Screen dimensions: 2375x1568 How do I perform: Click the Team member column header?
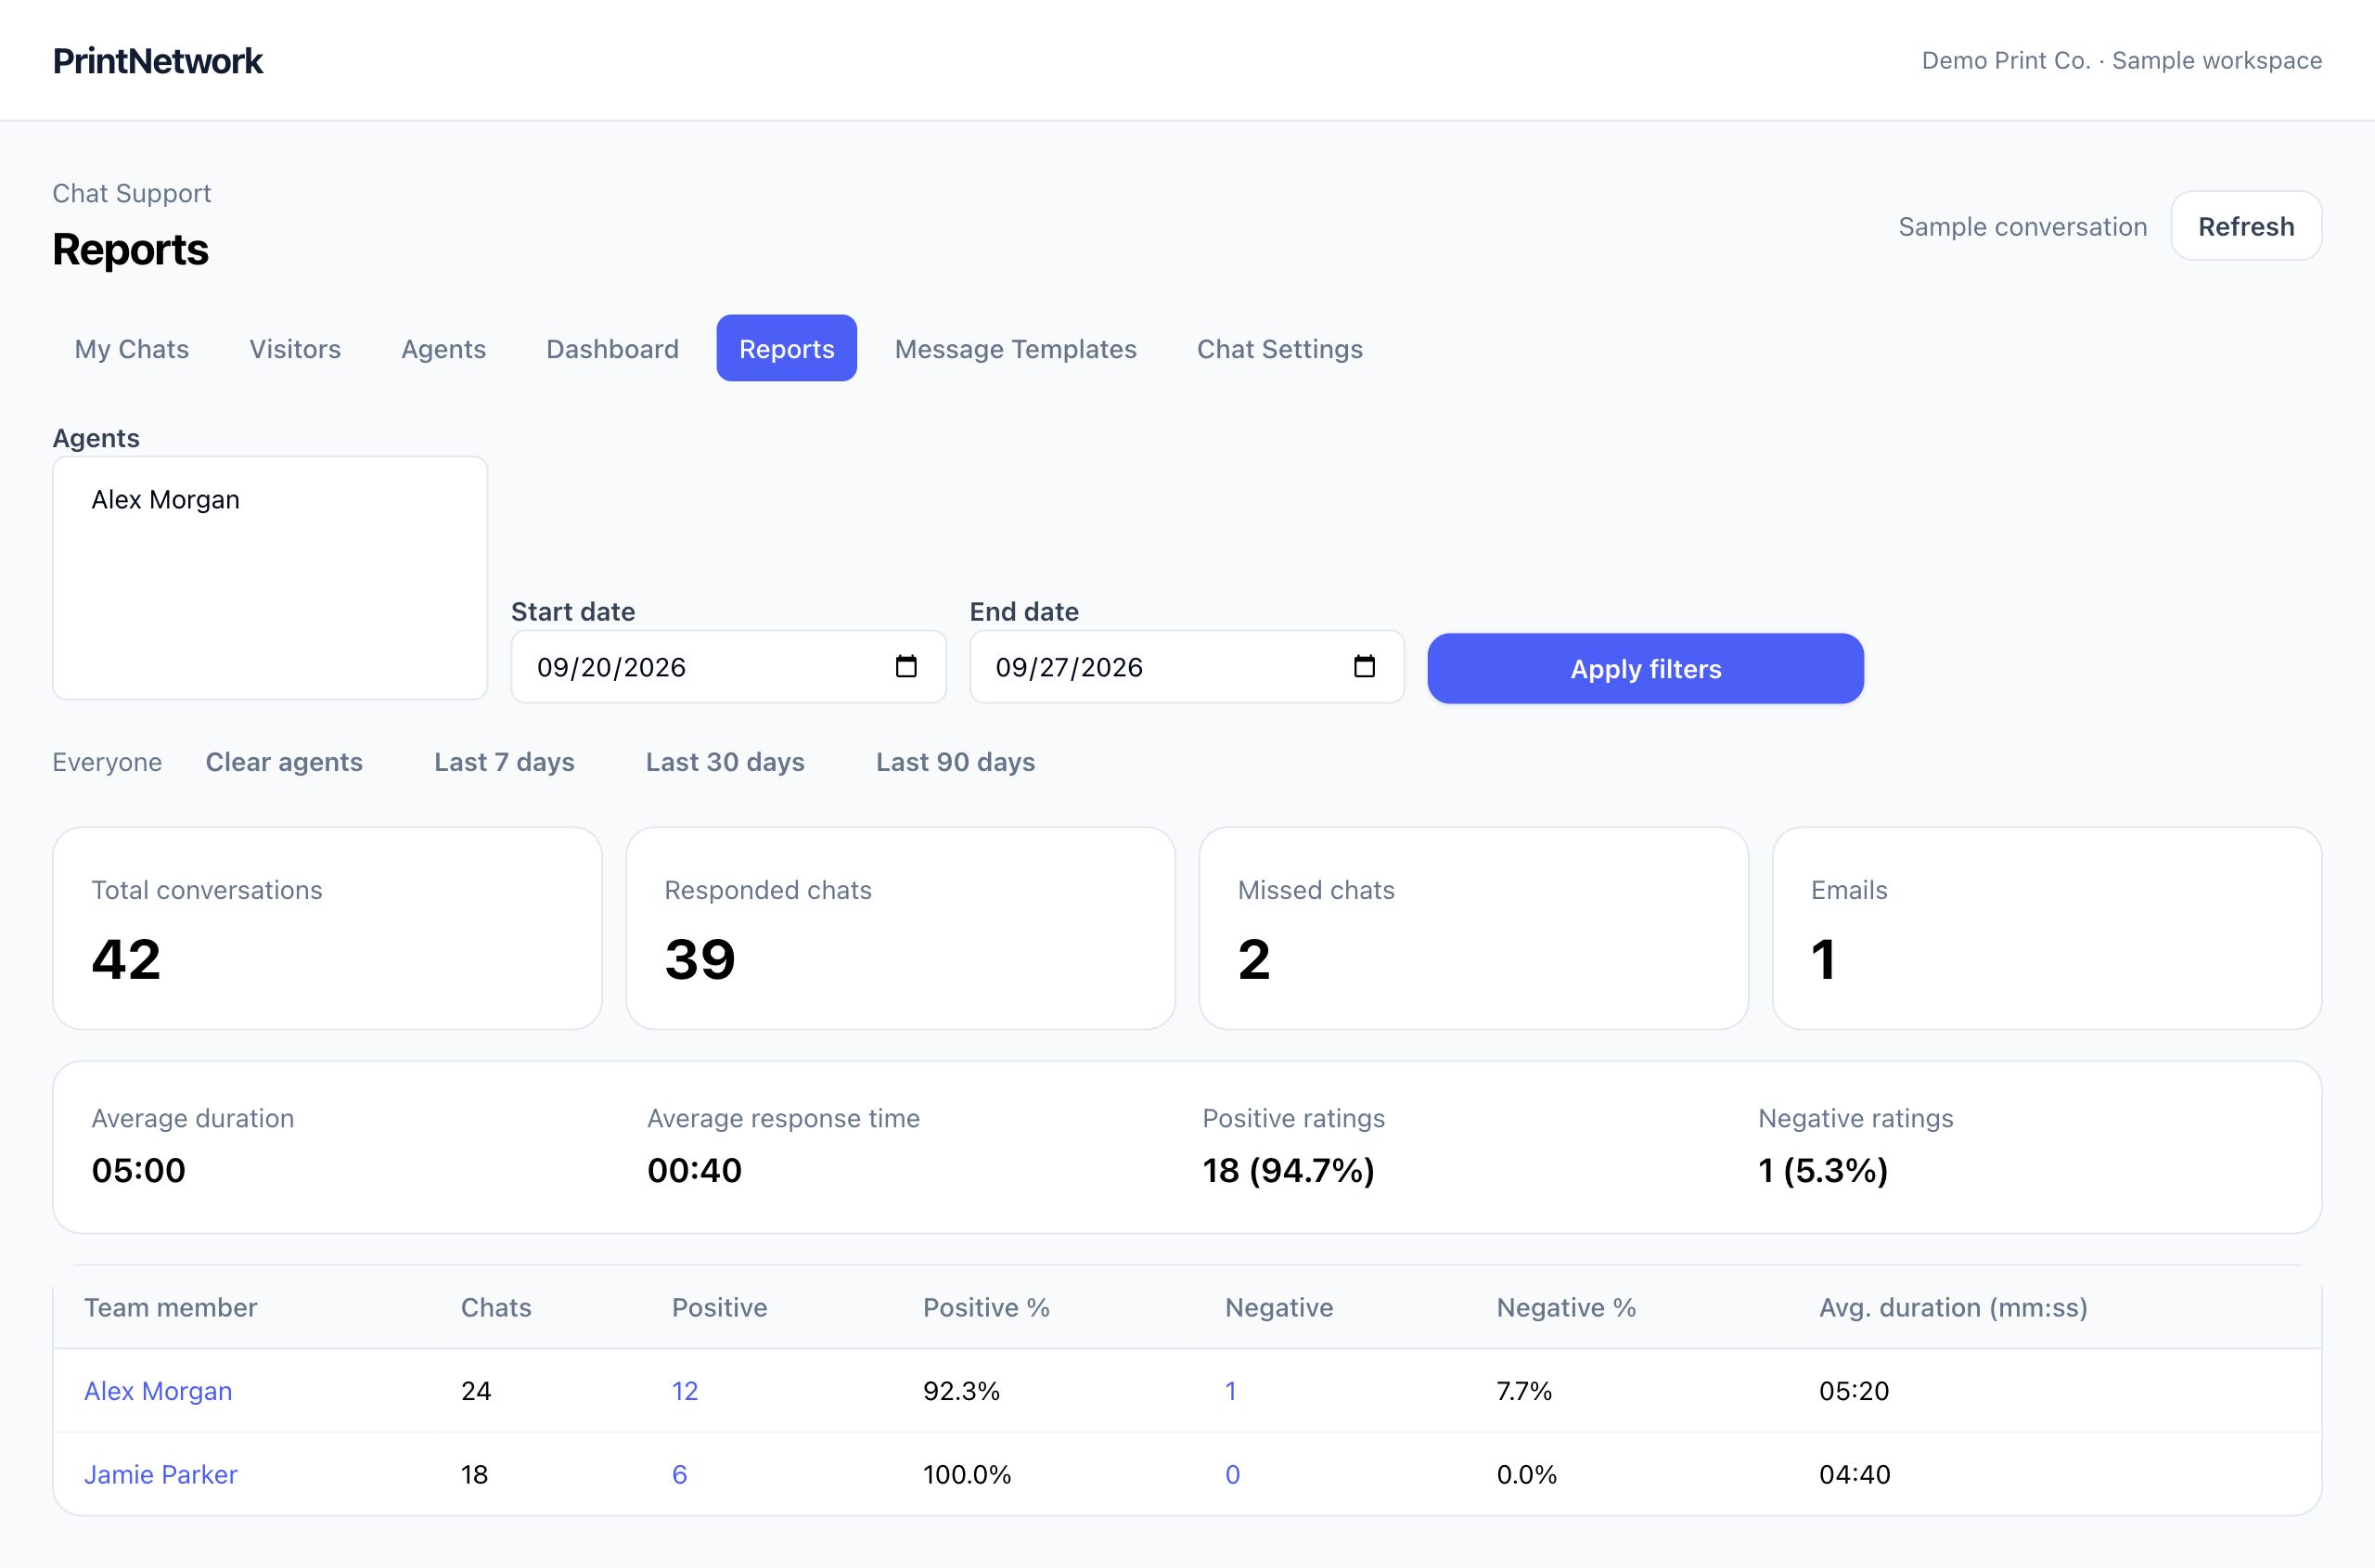(x=171, y=1307)
